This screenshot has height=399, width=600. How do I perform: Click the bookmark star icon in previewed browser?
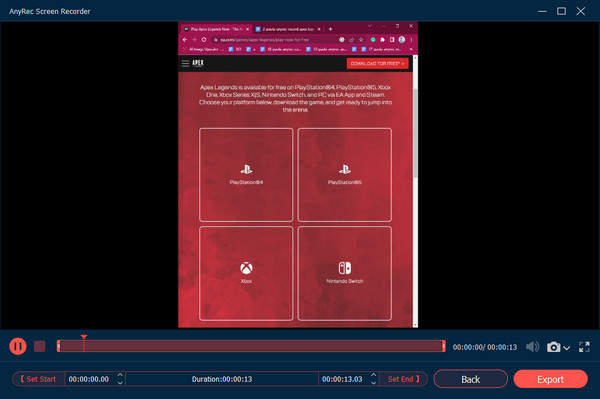361,39
